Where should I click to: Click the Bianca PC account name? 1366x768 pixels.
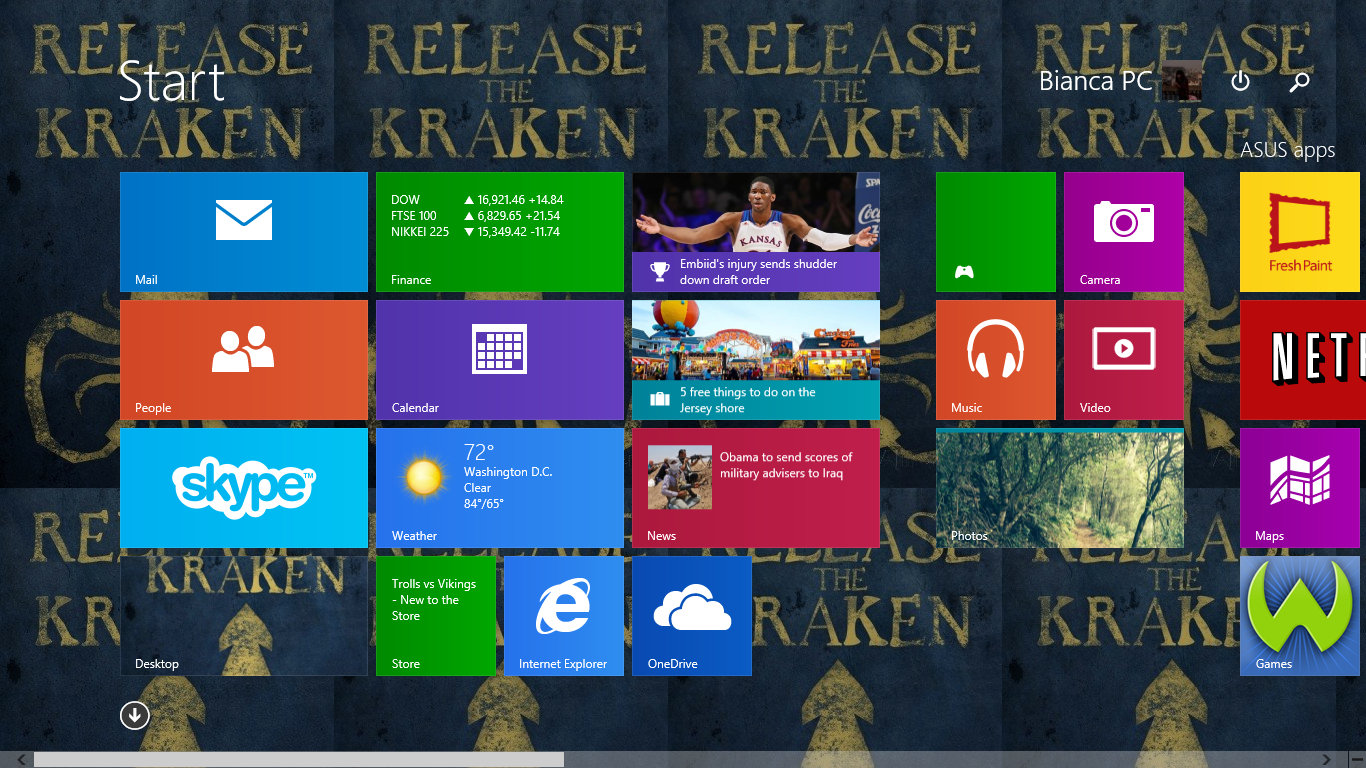click(1096, 81)
